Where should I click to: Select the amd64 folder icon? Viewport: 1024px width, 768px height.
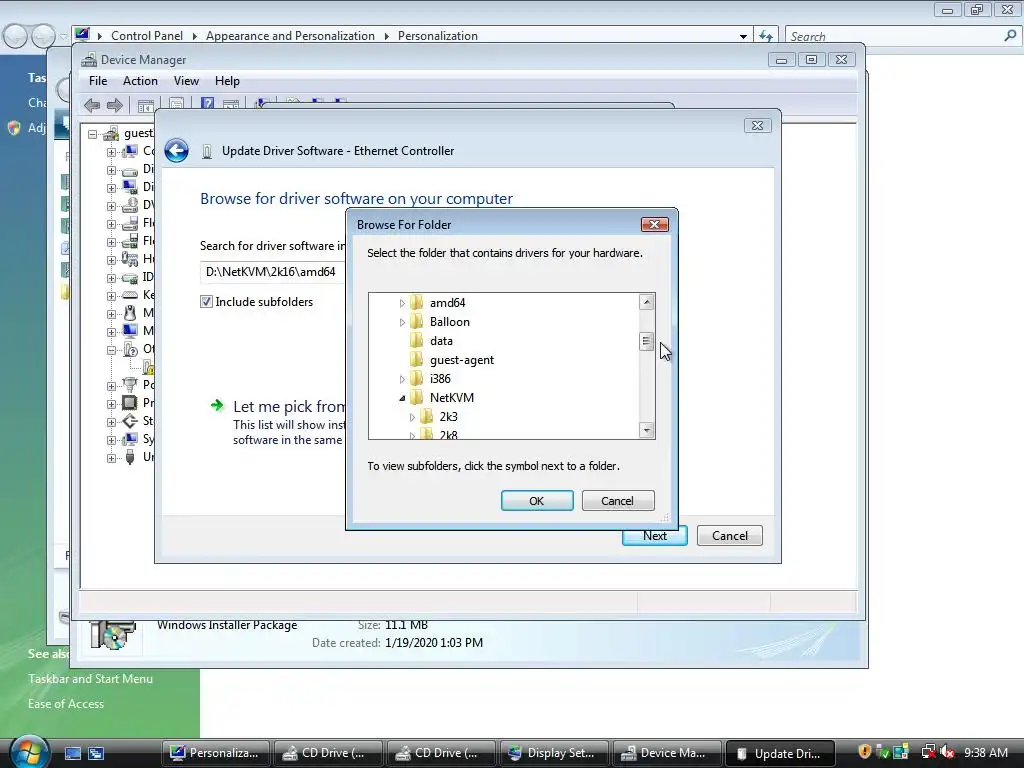point(417,302)
